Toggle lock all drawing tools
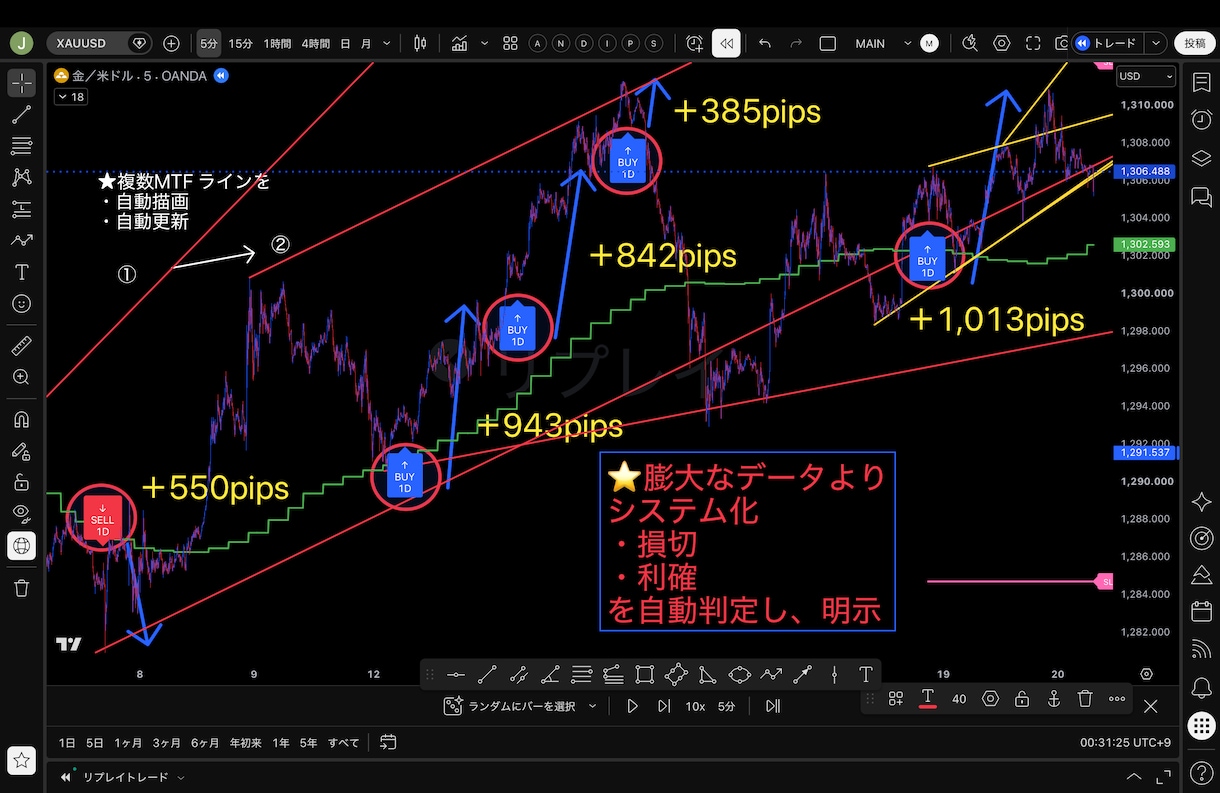Screen dimensions: 1220x793 21,483
